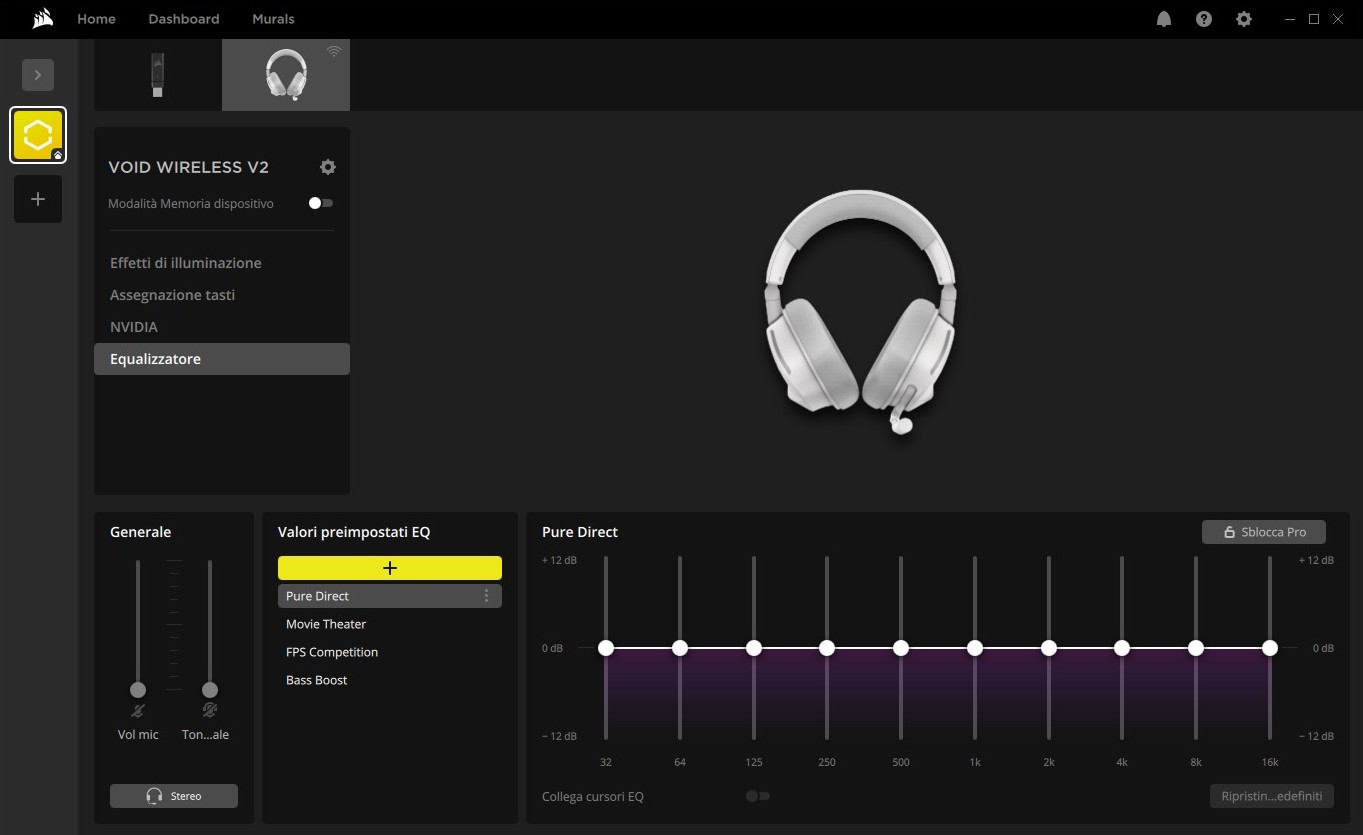Open Pure Direct preset options menu

click(487, 596)
